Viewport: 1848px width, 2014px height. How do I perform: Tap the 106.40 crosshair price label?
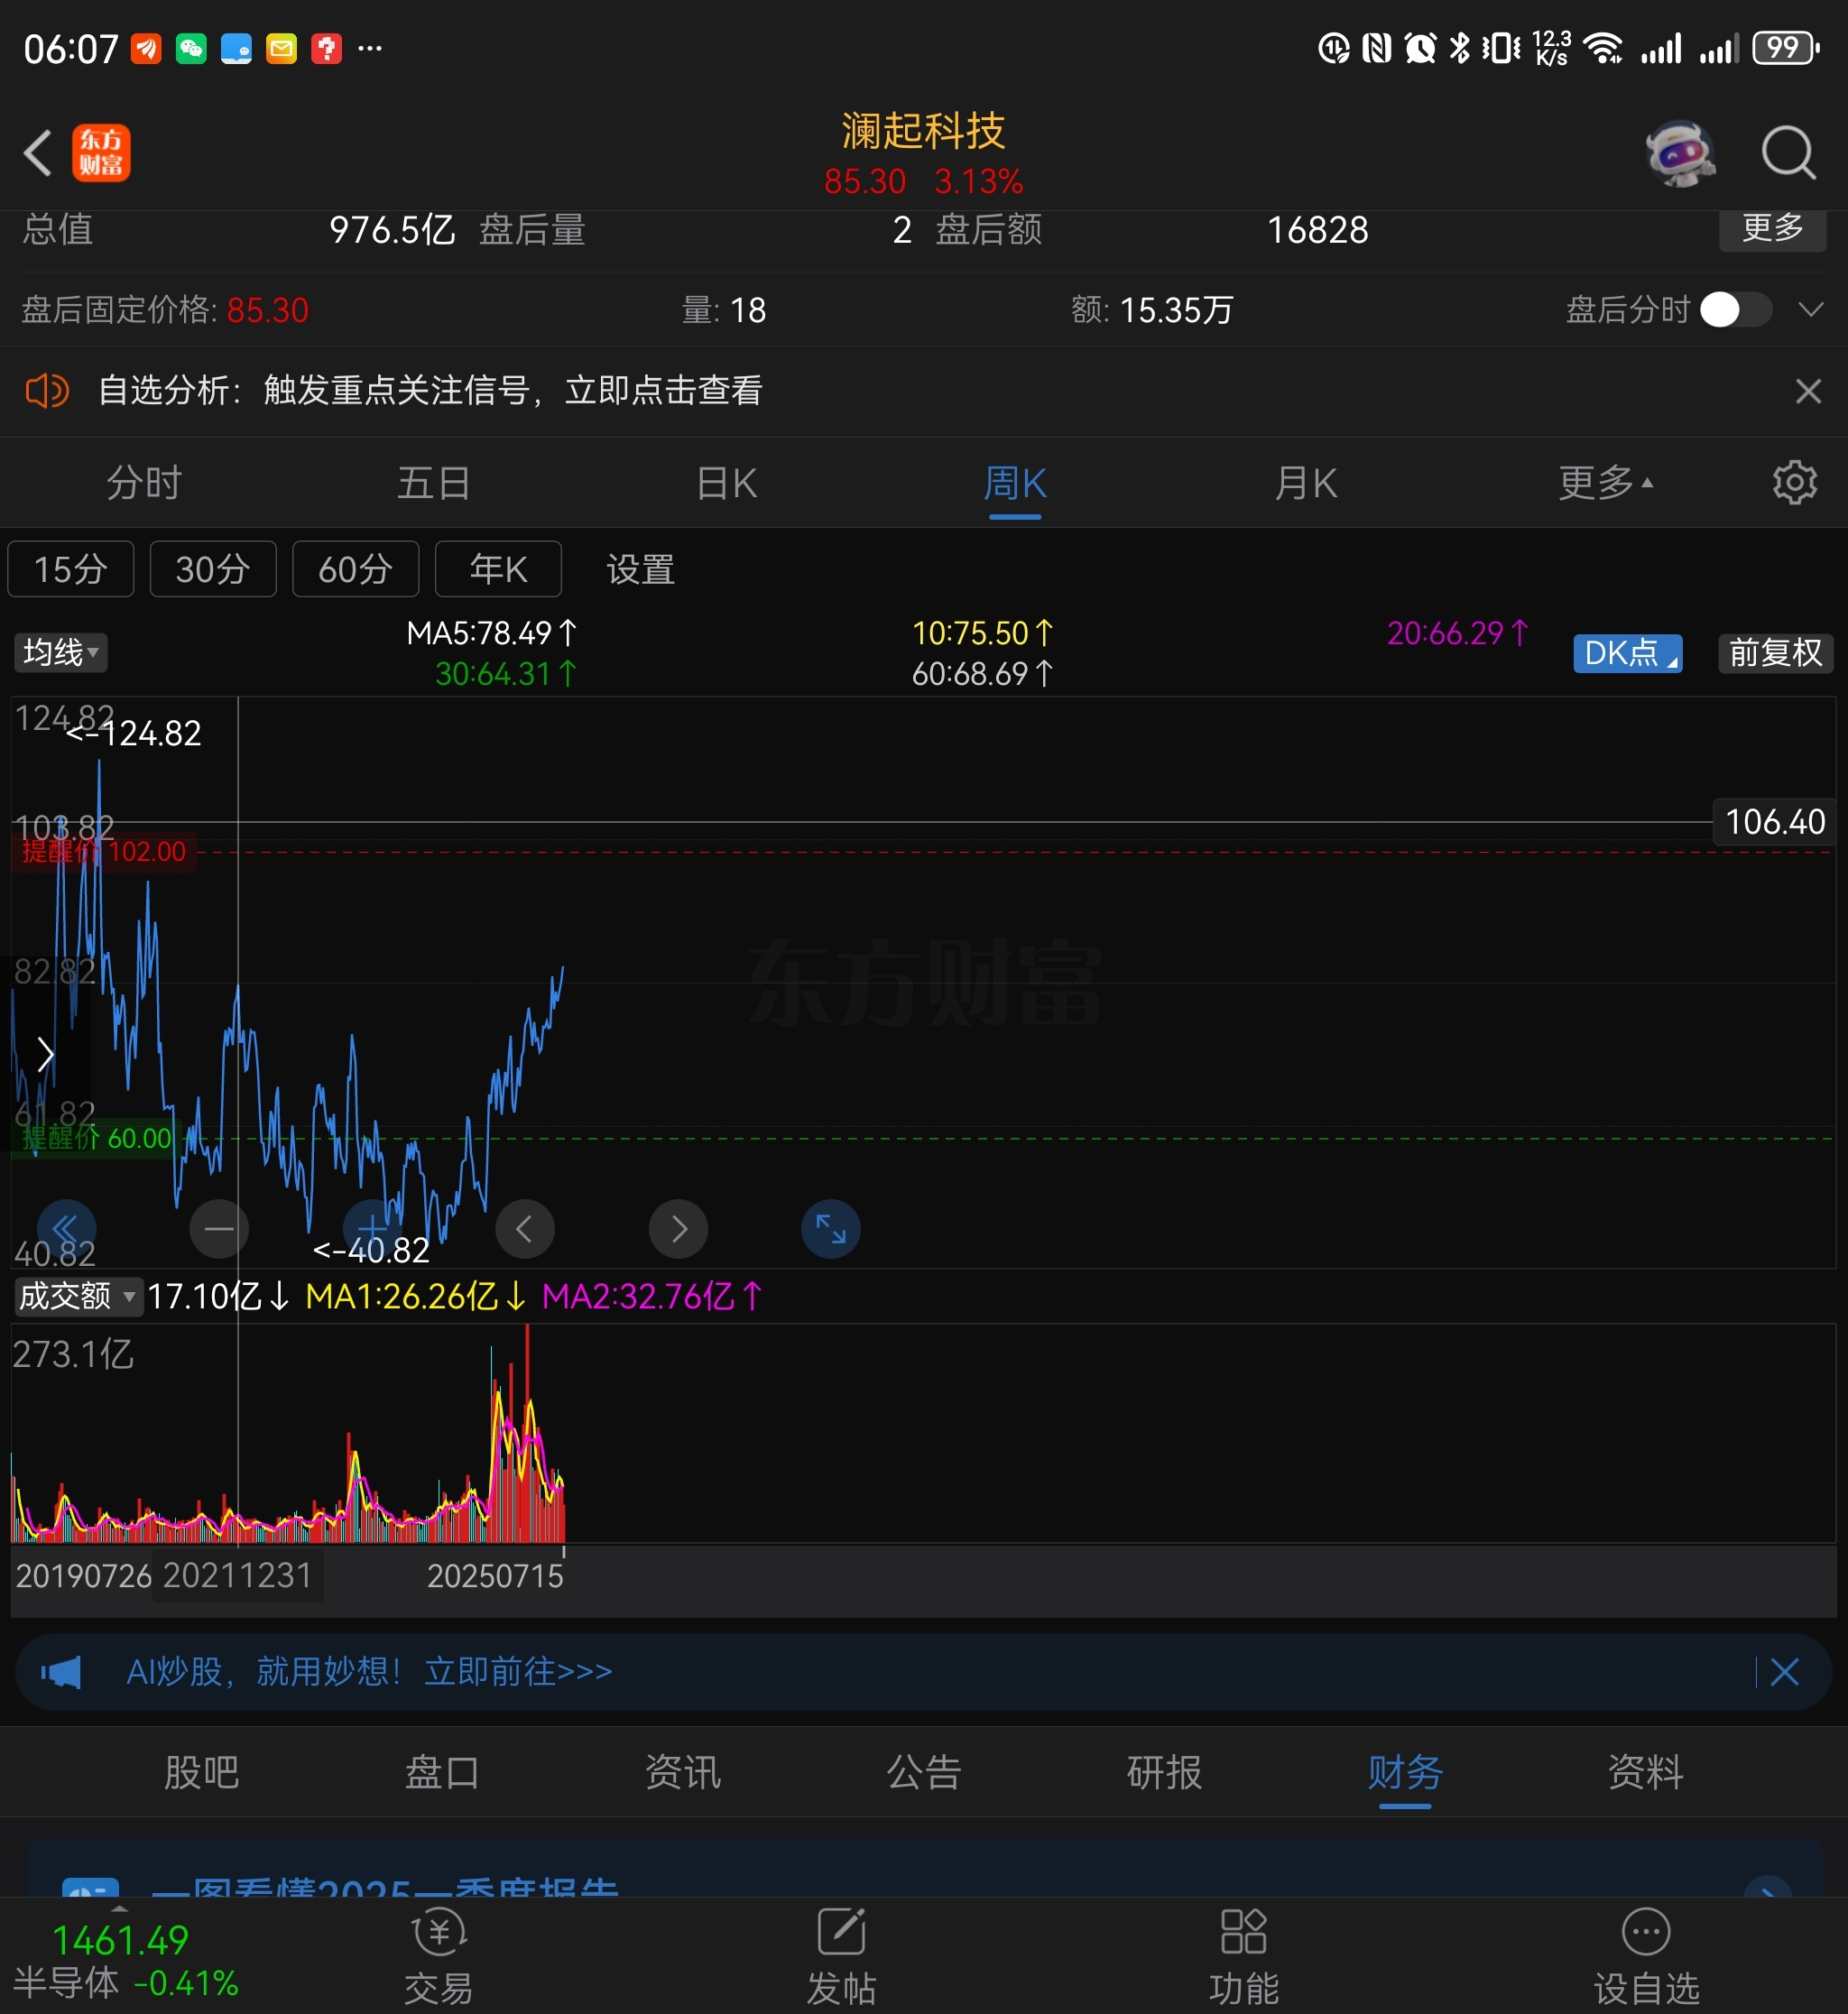(x=1775, y=822)
